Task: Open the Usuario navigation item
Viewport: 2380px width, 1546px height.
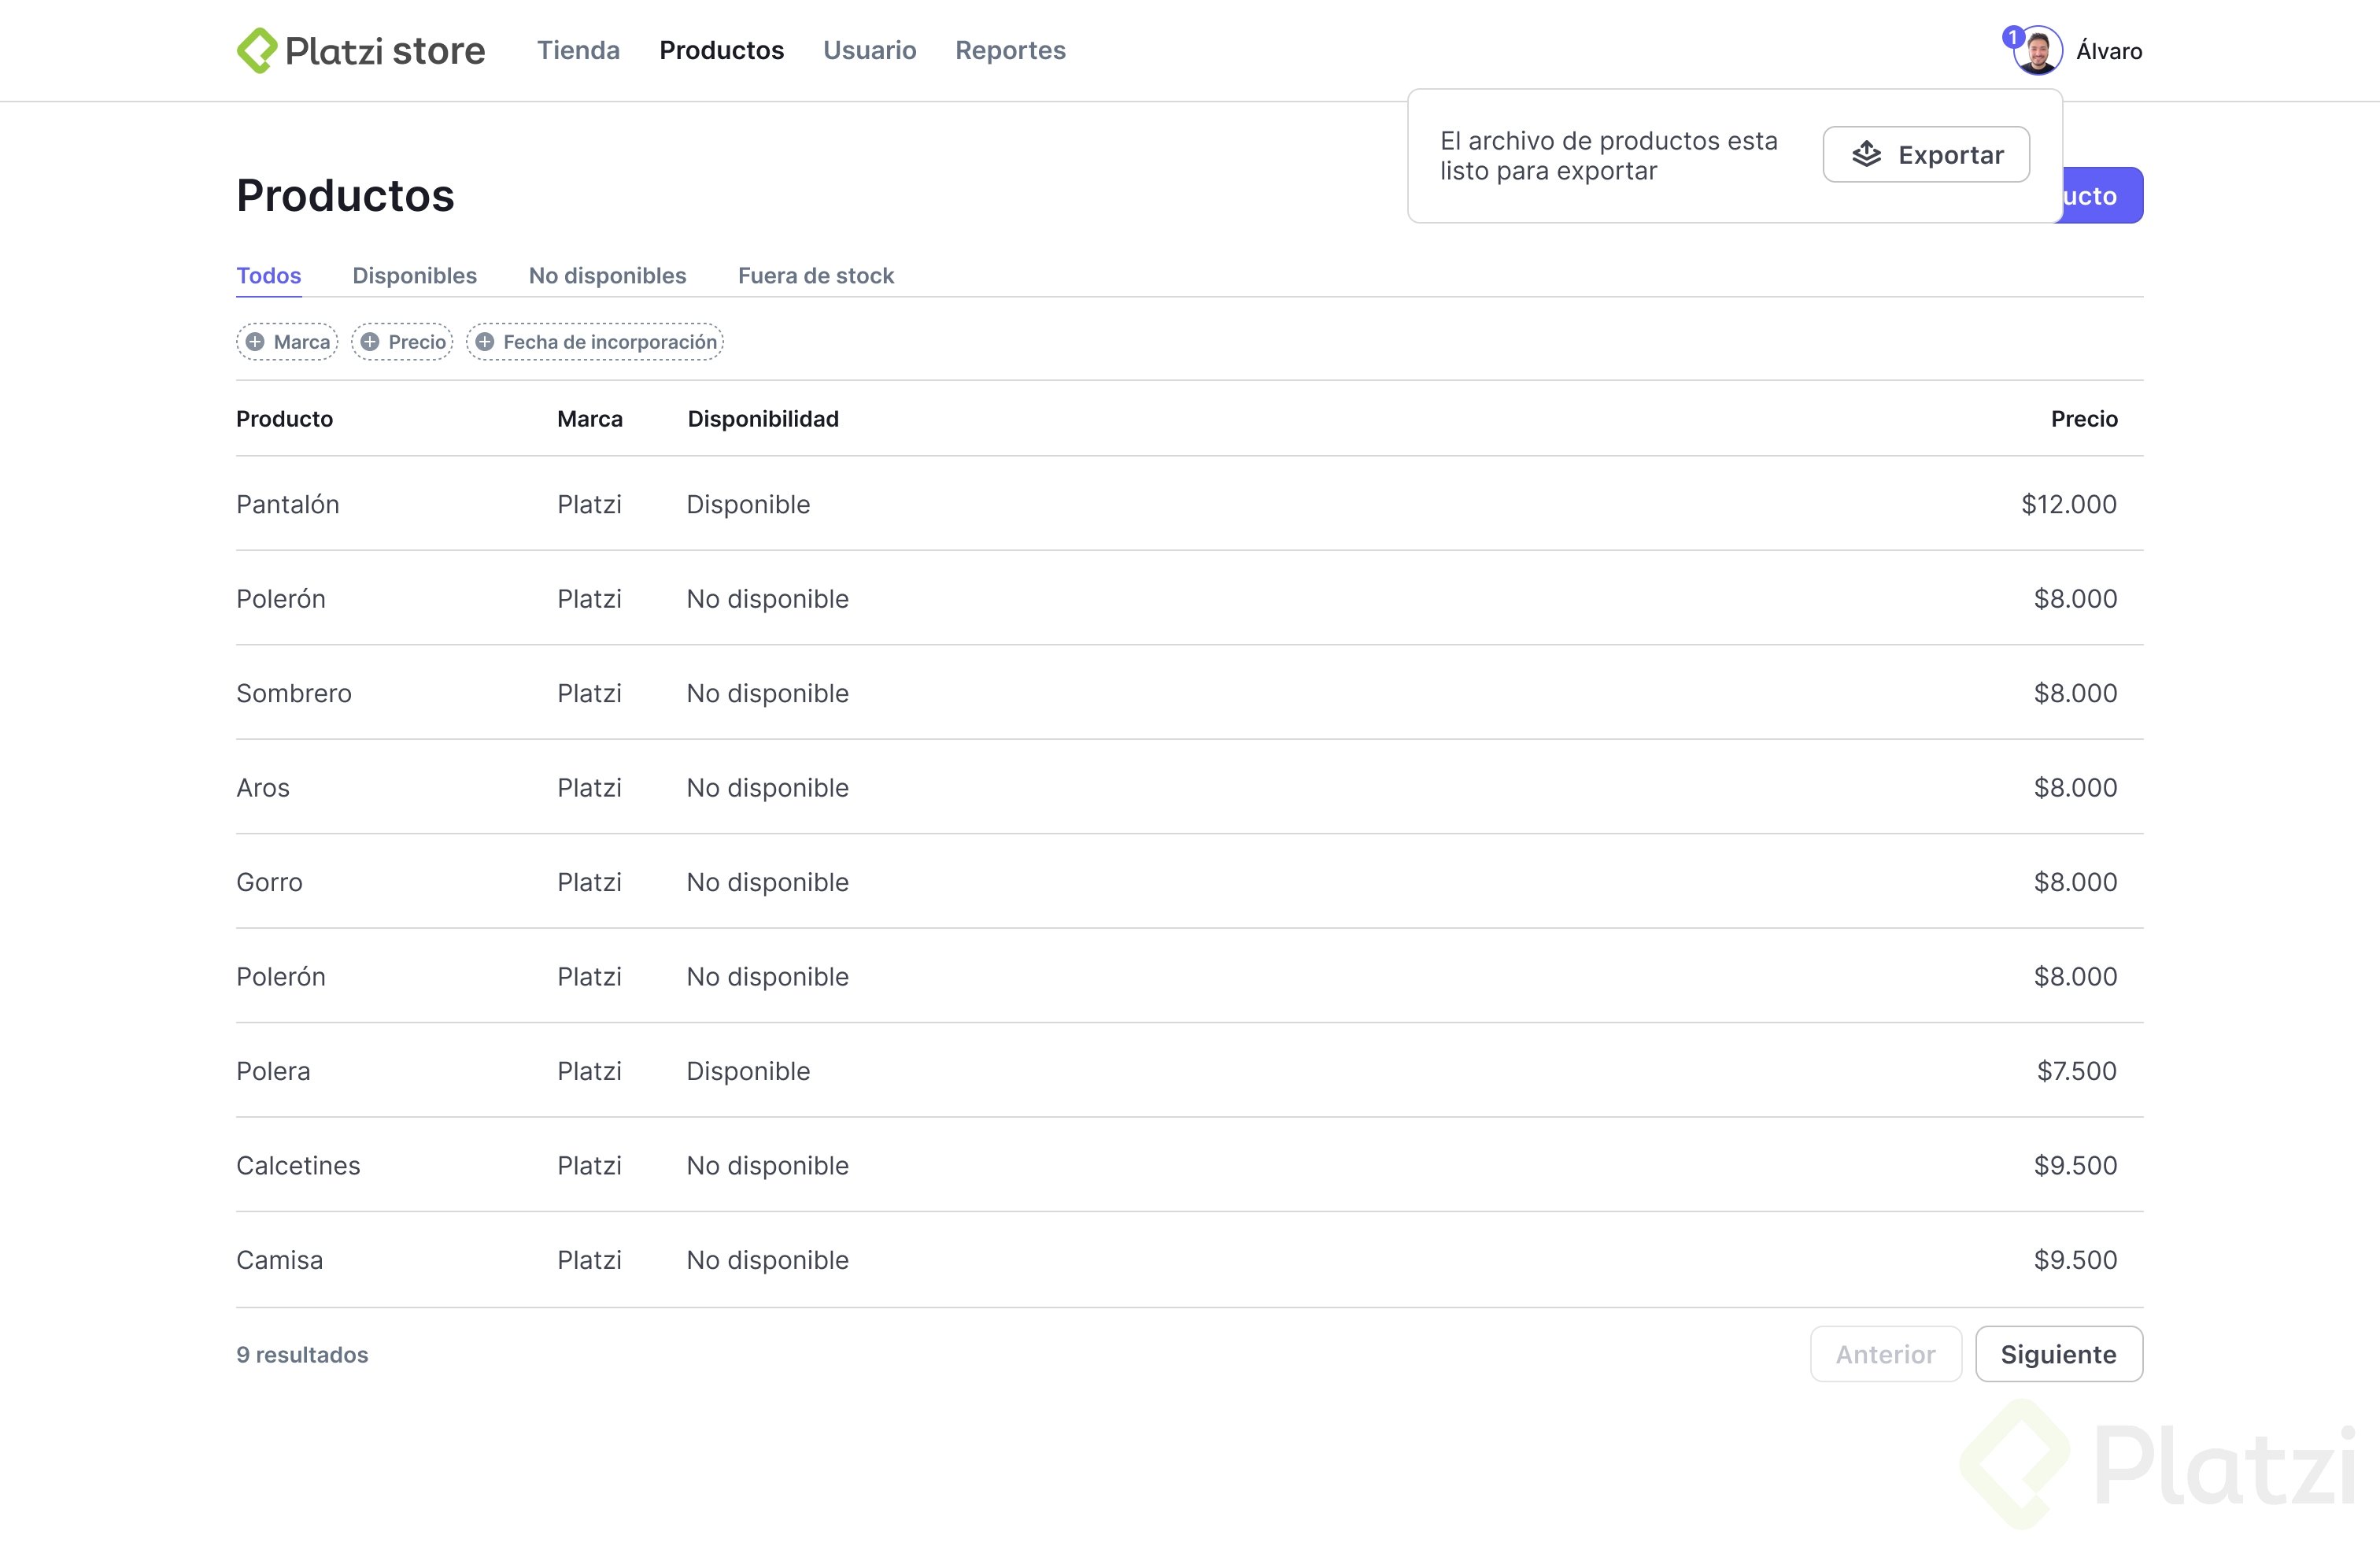Action: click(x=869, y=50)
